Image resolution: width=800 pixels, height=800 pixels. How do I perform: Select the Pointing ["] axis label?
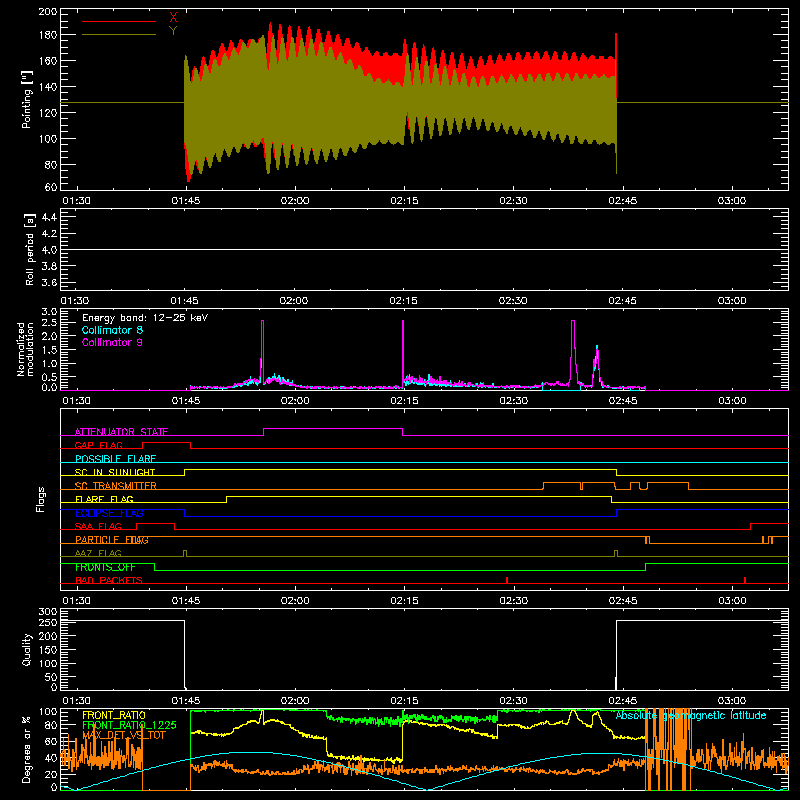(x=27, y=99)
